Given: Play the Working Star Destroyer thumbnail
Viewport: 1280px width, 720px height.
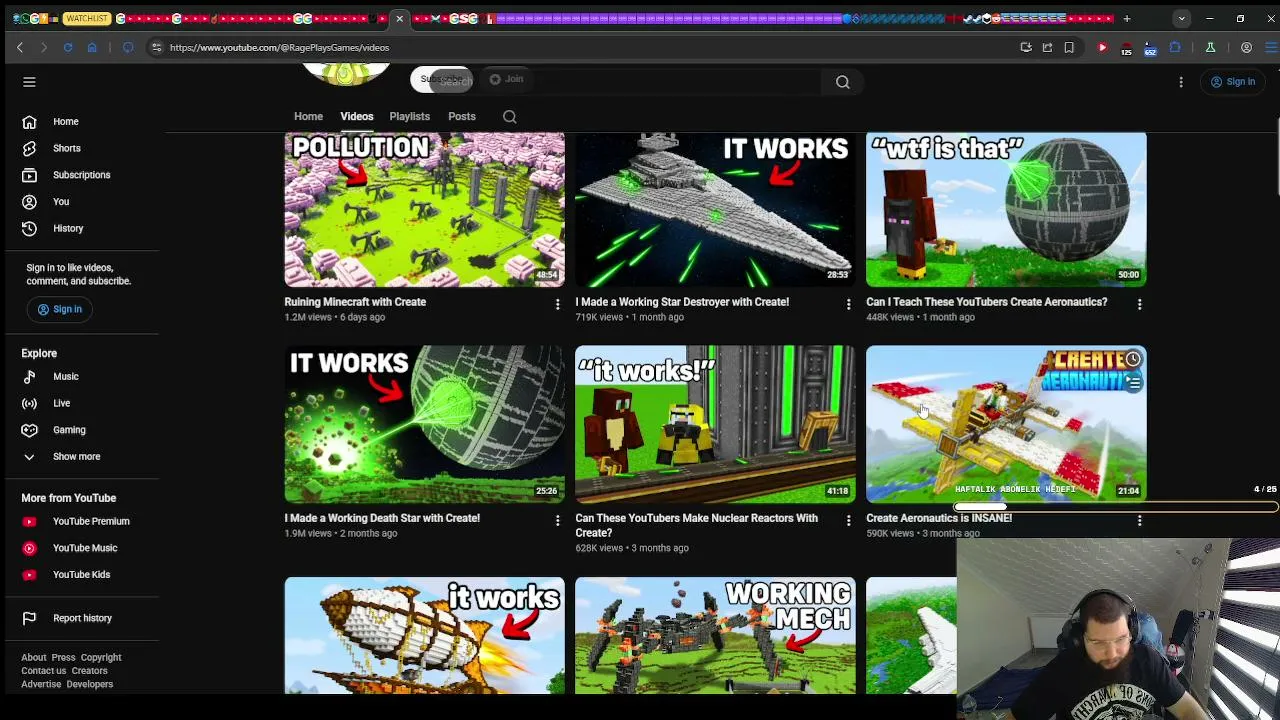Looking at the screenshot, I should [x=715, y=209].
